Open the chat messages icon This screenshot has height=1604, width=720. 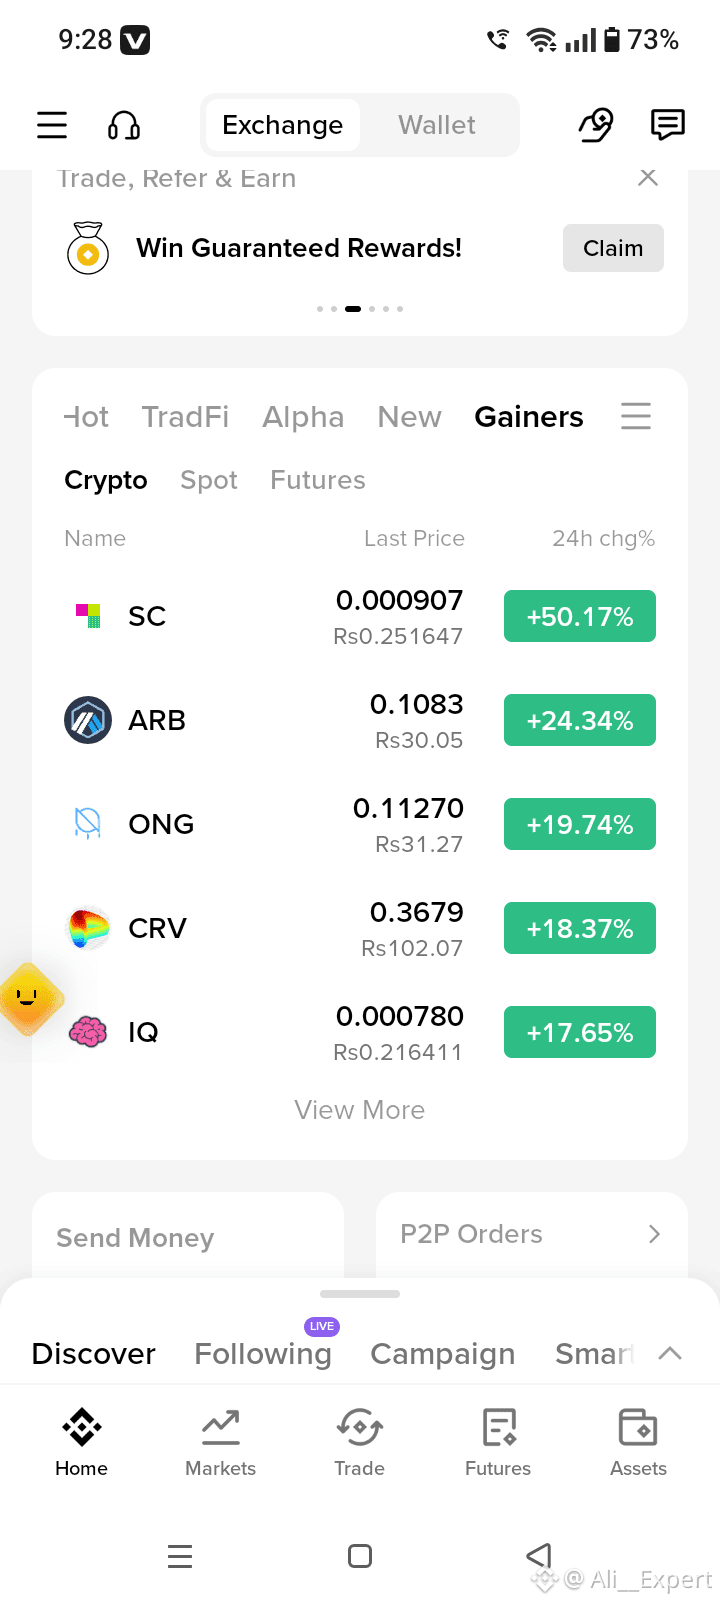pyautogui.click(x=668, y=125)
